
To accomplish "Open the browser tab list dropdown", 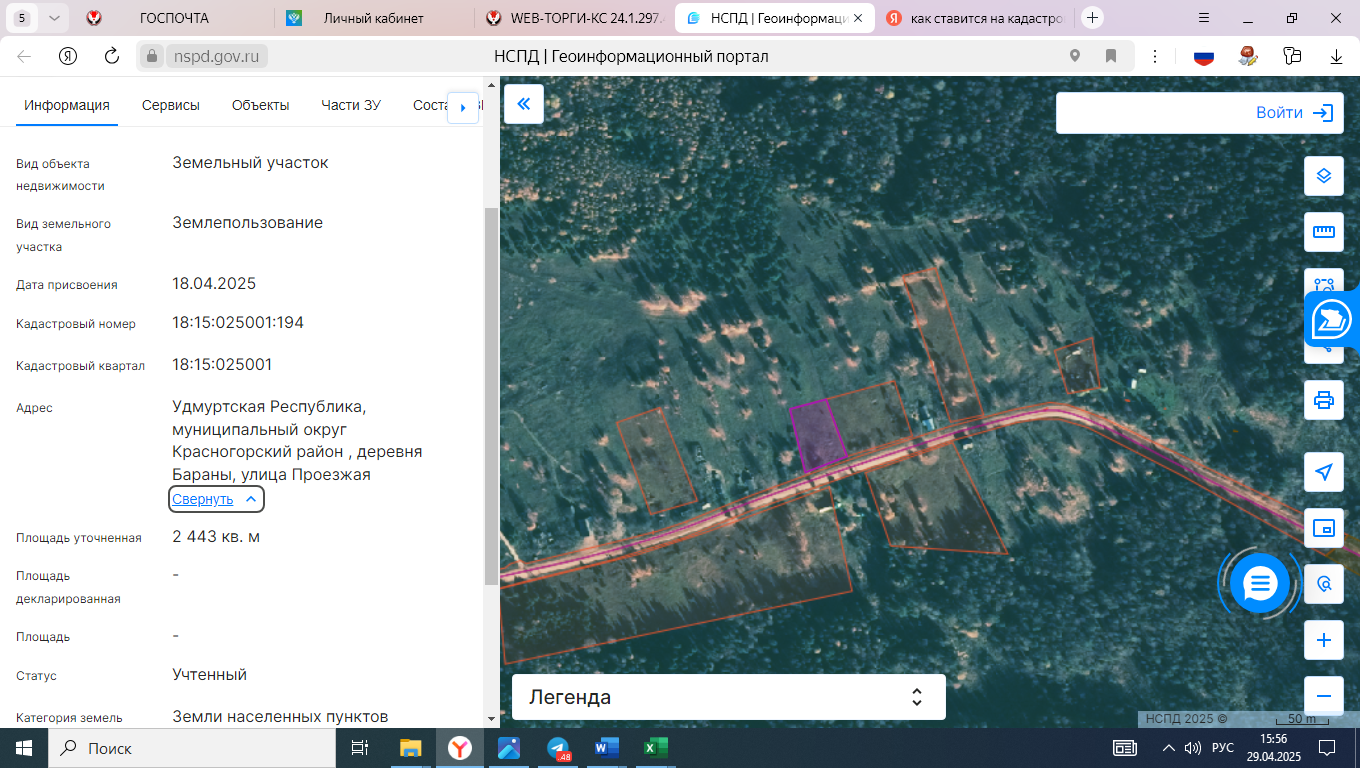I will [53, 18].
